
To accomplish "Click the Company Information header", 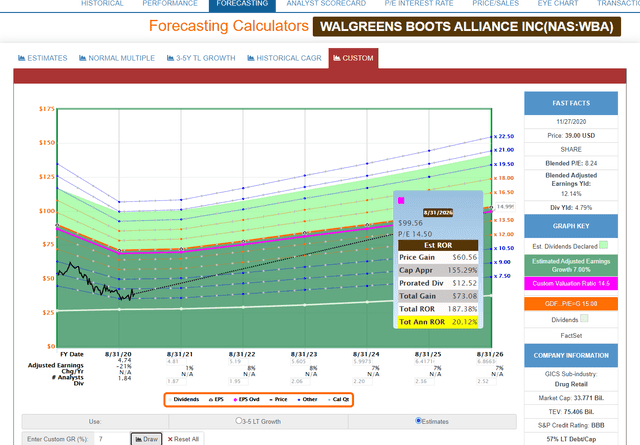I will point(571,356).
